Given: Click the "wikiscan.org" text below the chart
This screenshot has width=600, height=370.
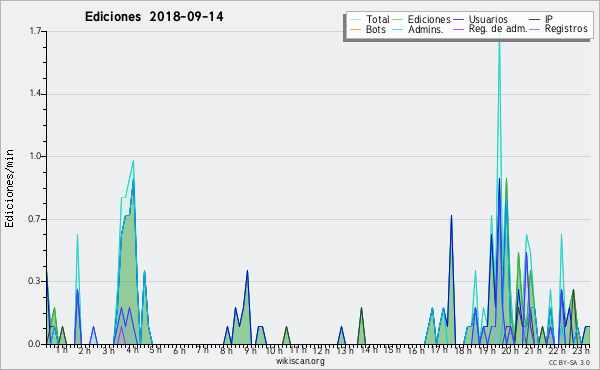Looking at the screenshot, I should [x=300, y=361].
